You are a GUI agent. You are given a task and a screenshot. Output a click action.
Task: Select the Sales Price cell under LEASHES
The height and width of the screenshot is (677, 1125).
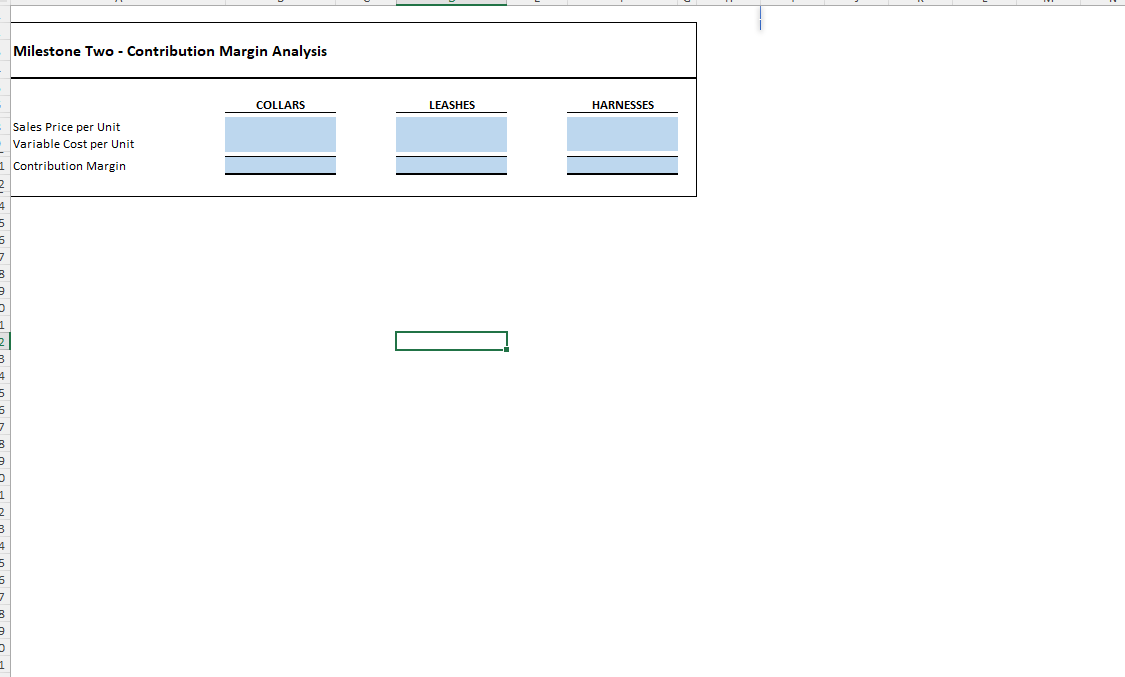451,127
